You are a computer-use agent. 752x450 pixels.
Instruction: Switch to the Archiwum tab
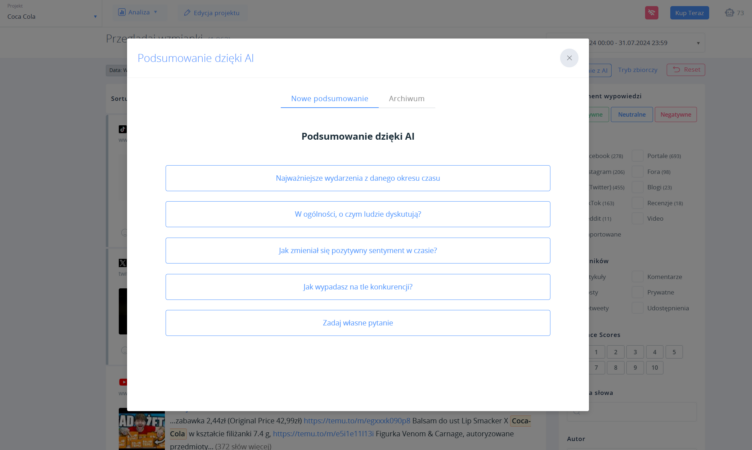[406, 99]
